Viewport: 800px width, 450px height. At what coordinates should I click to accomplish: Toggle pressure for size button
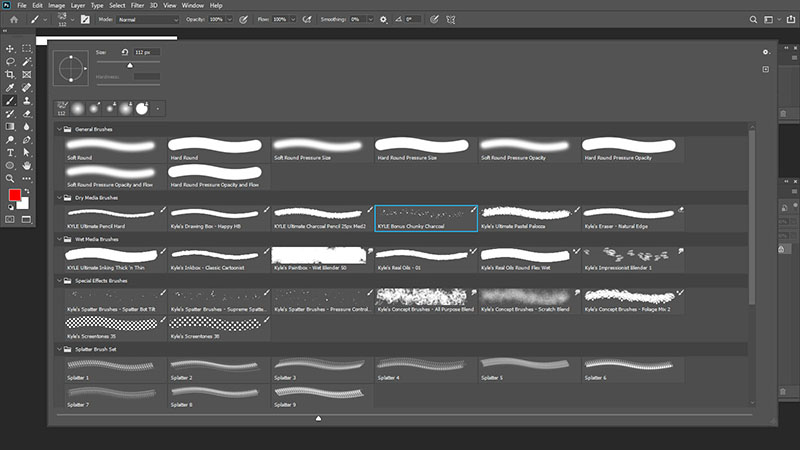[x=434, y=19]
